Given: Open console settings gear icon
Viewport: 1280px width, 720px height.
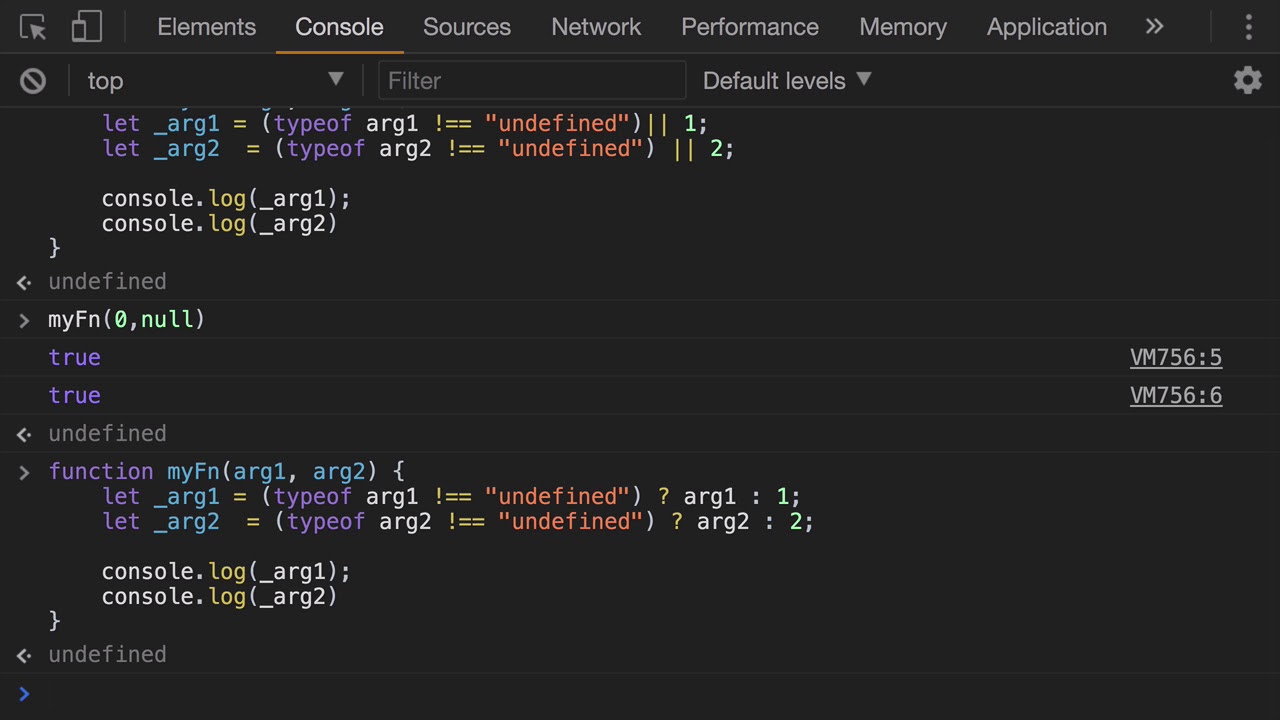Looking at the screenshot, I should [1247, 81].
